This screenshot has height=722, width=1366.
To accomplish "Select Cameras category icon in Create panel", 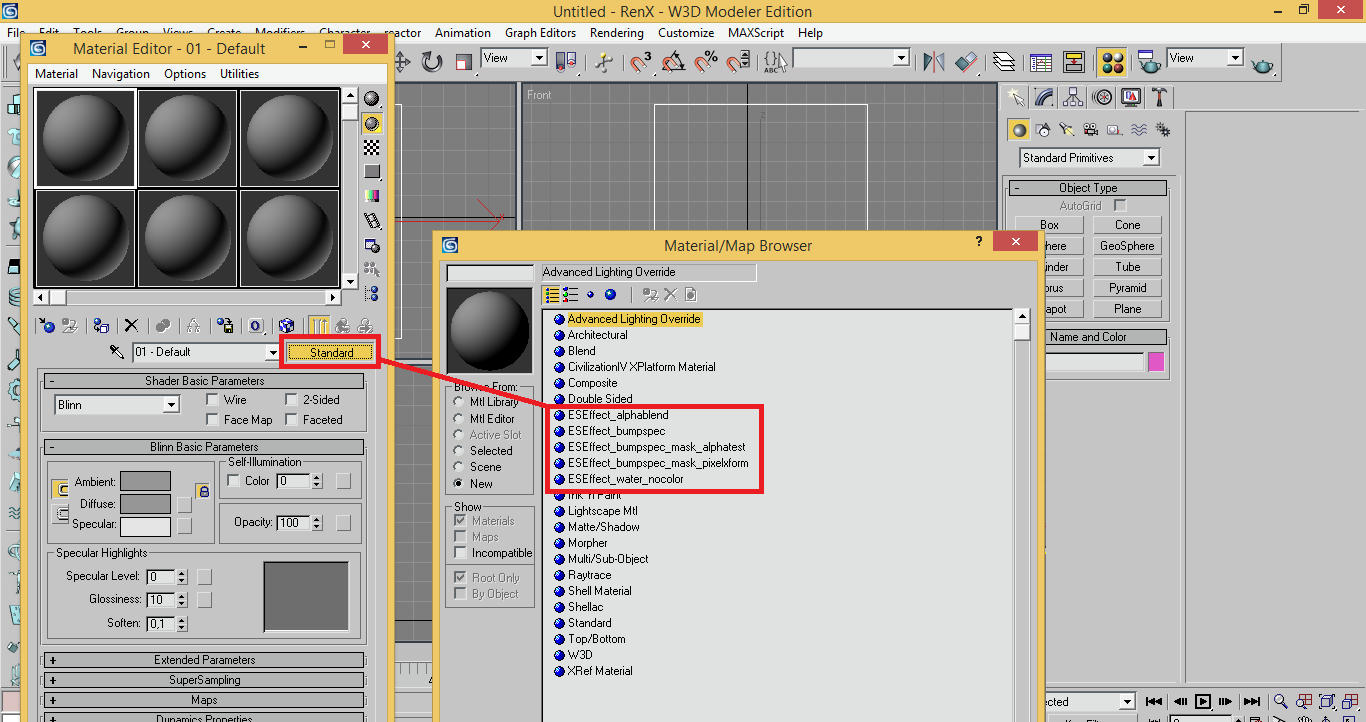I will (x=1091, y=130).
